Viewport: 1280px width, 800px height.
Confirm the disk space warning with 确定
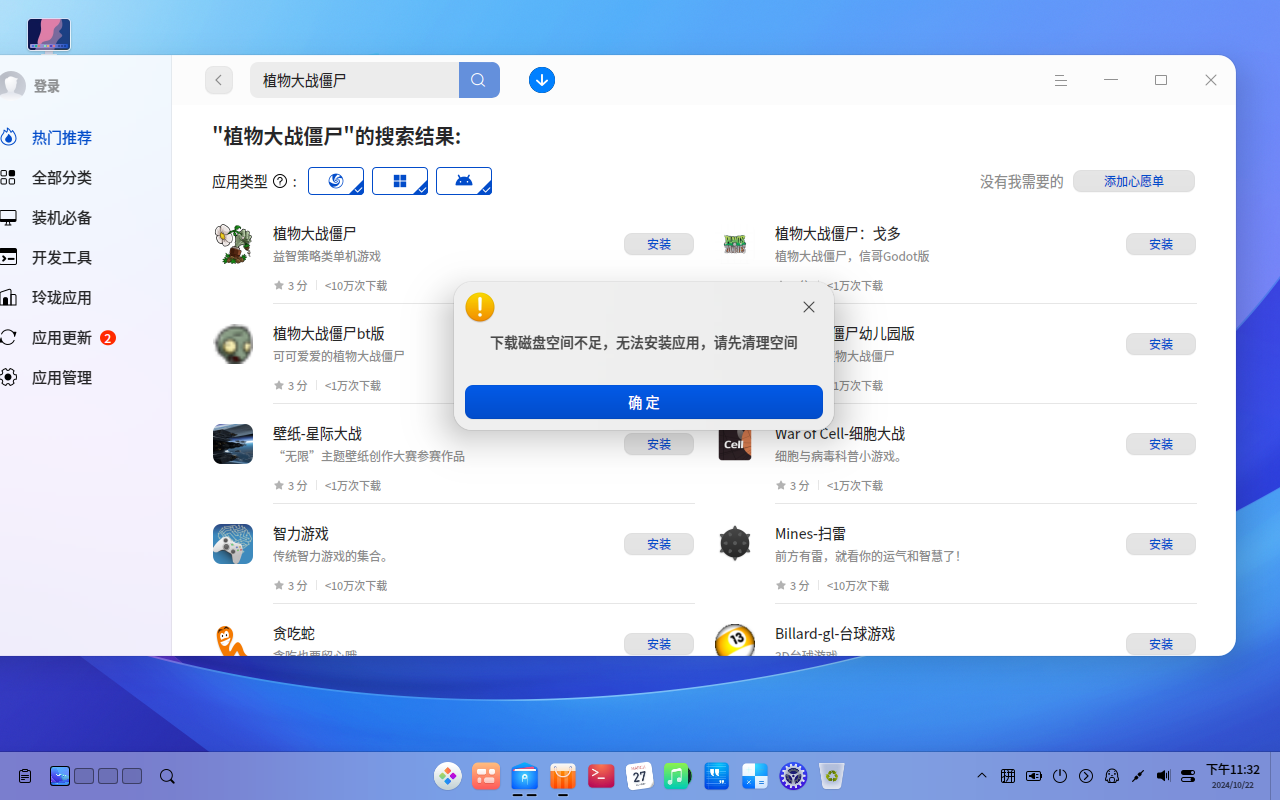tap(644, 402)
